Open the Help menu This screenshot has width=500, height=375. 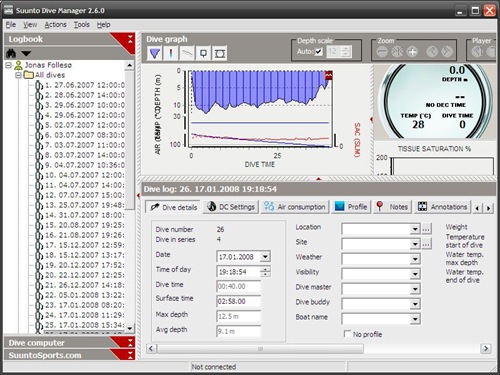pos(103,25)
